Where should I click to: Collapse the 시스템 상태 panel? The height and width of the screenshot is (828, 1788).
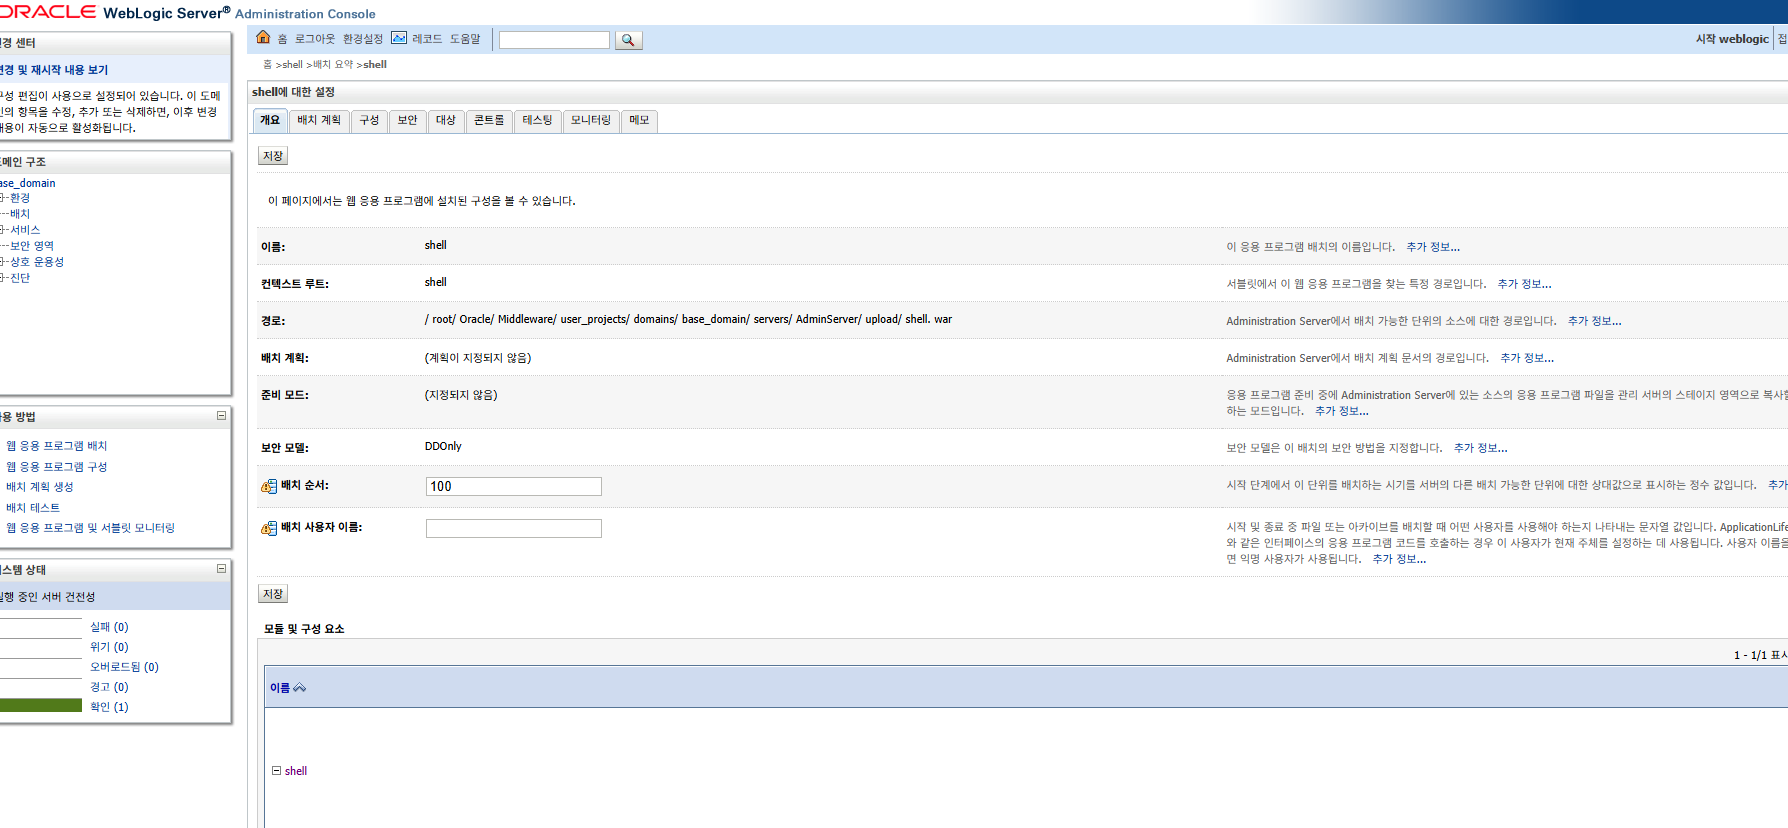[221, 569]
